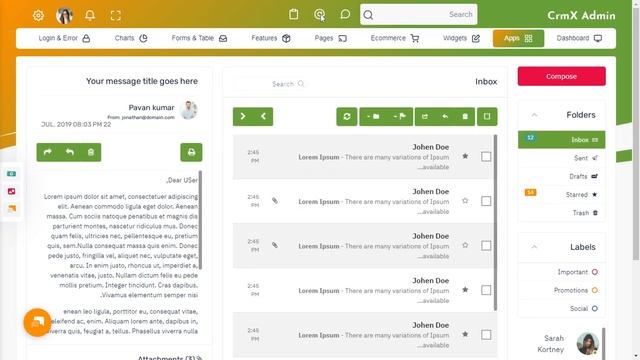Toggle fullscreen mode icon
This screenshot has width=640, height=360.
(116, 16)
